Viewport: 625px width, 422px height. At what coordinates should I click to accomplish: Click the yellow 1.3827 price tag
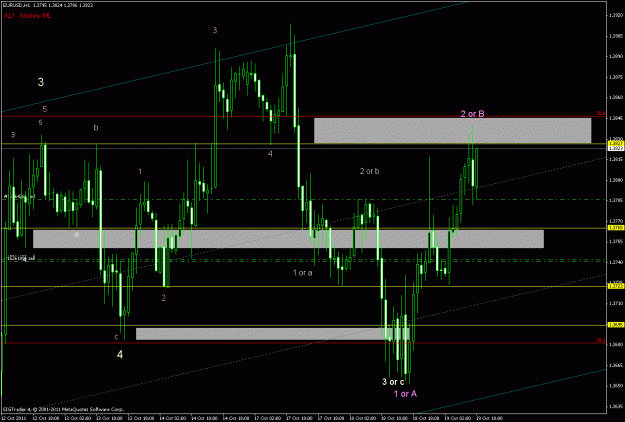coord(616,143)
